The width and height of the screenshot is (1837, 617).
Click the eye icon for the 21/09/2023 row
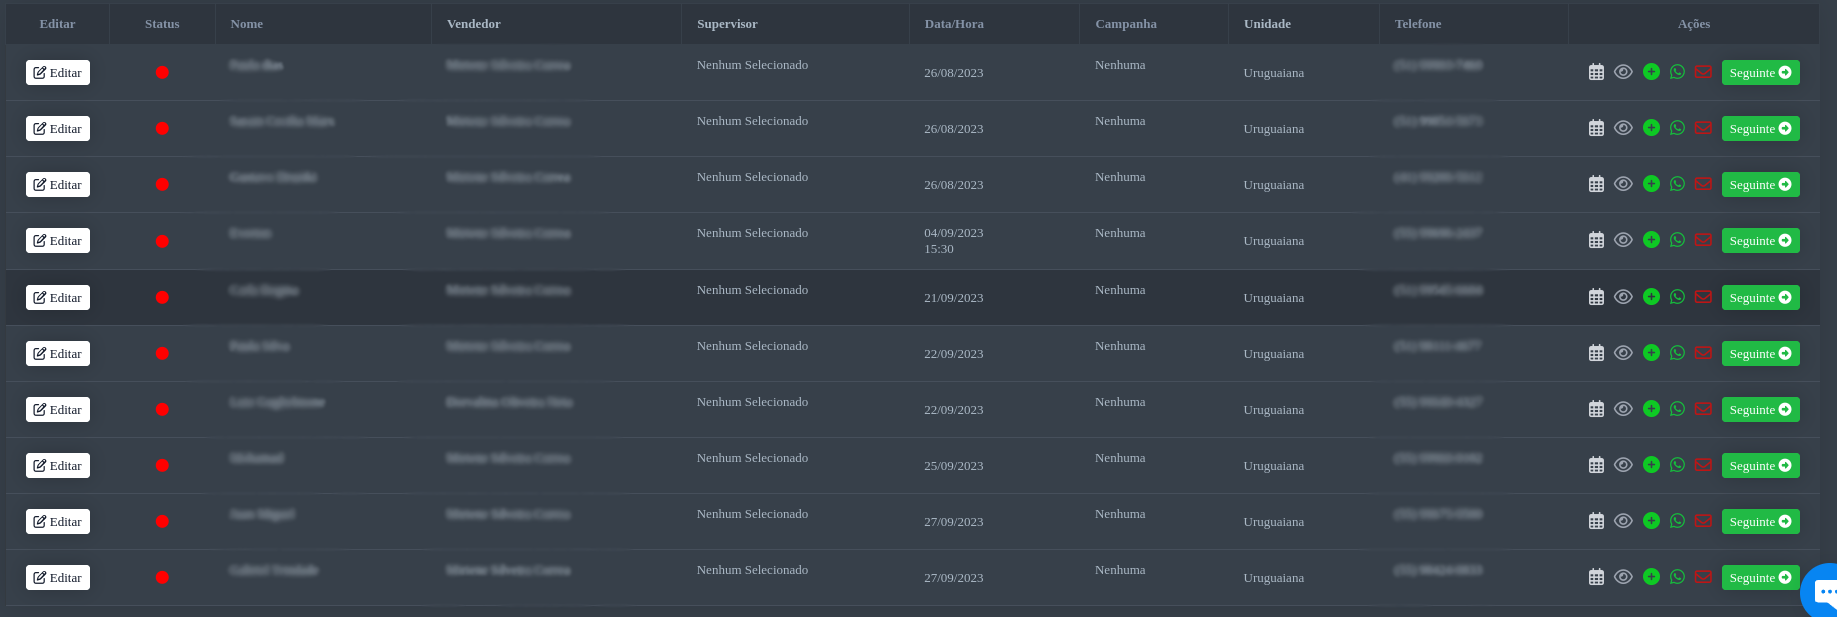click(1623, 297)
